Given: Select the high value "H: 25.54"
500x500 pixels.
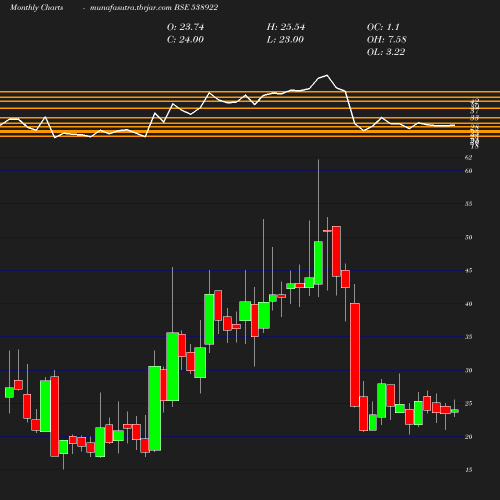Looking at the screenshot, I should [x=286, y=27].
